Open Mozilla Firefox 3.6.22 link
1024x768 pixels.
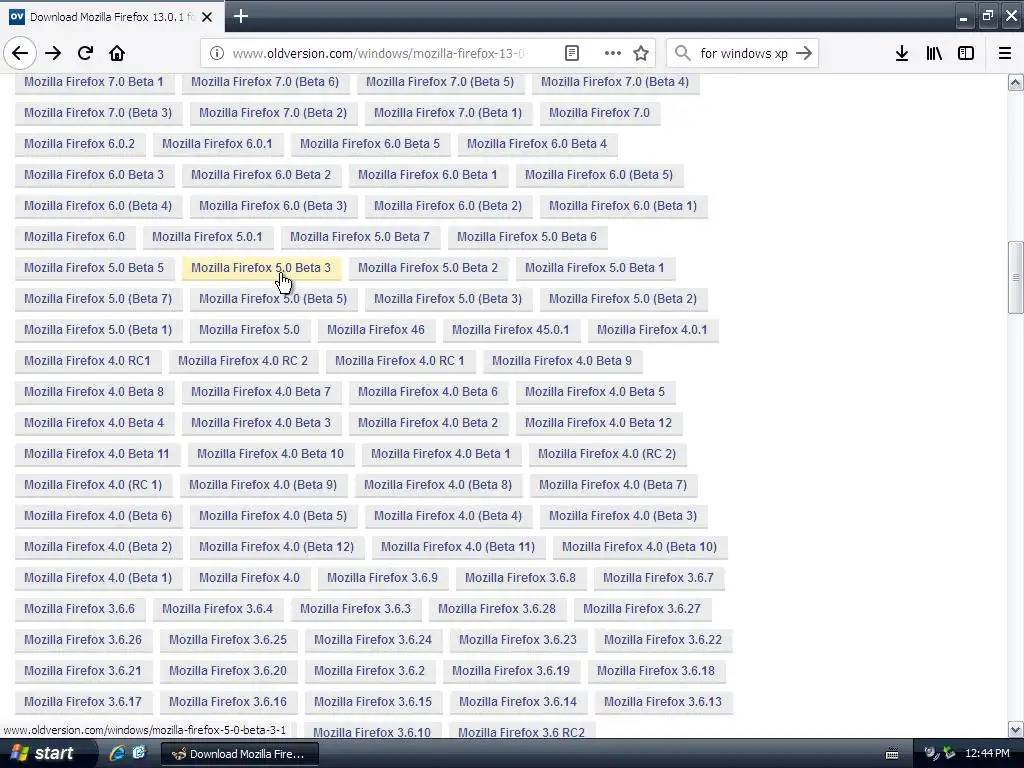click(x=663, y=640)
